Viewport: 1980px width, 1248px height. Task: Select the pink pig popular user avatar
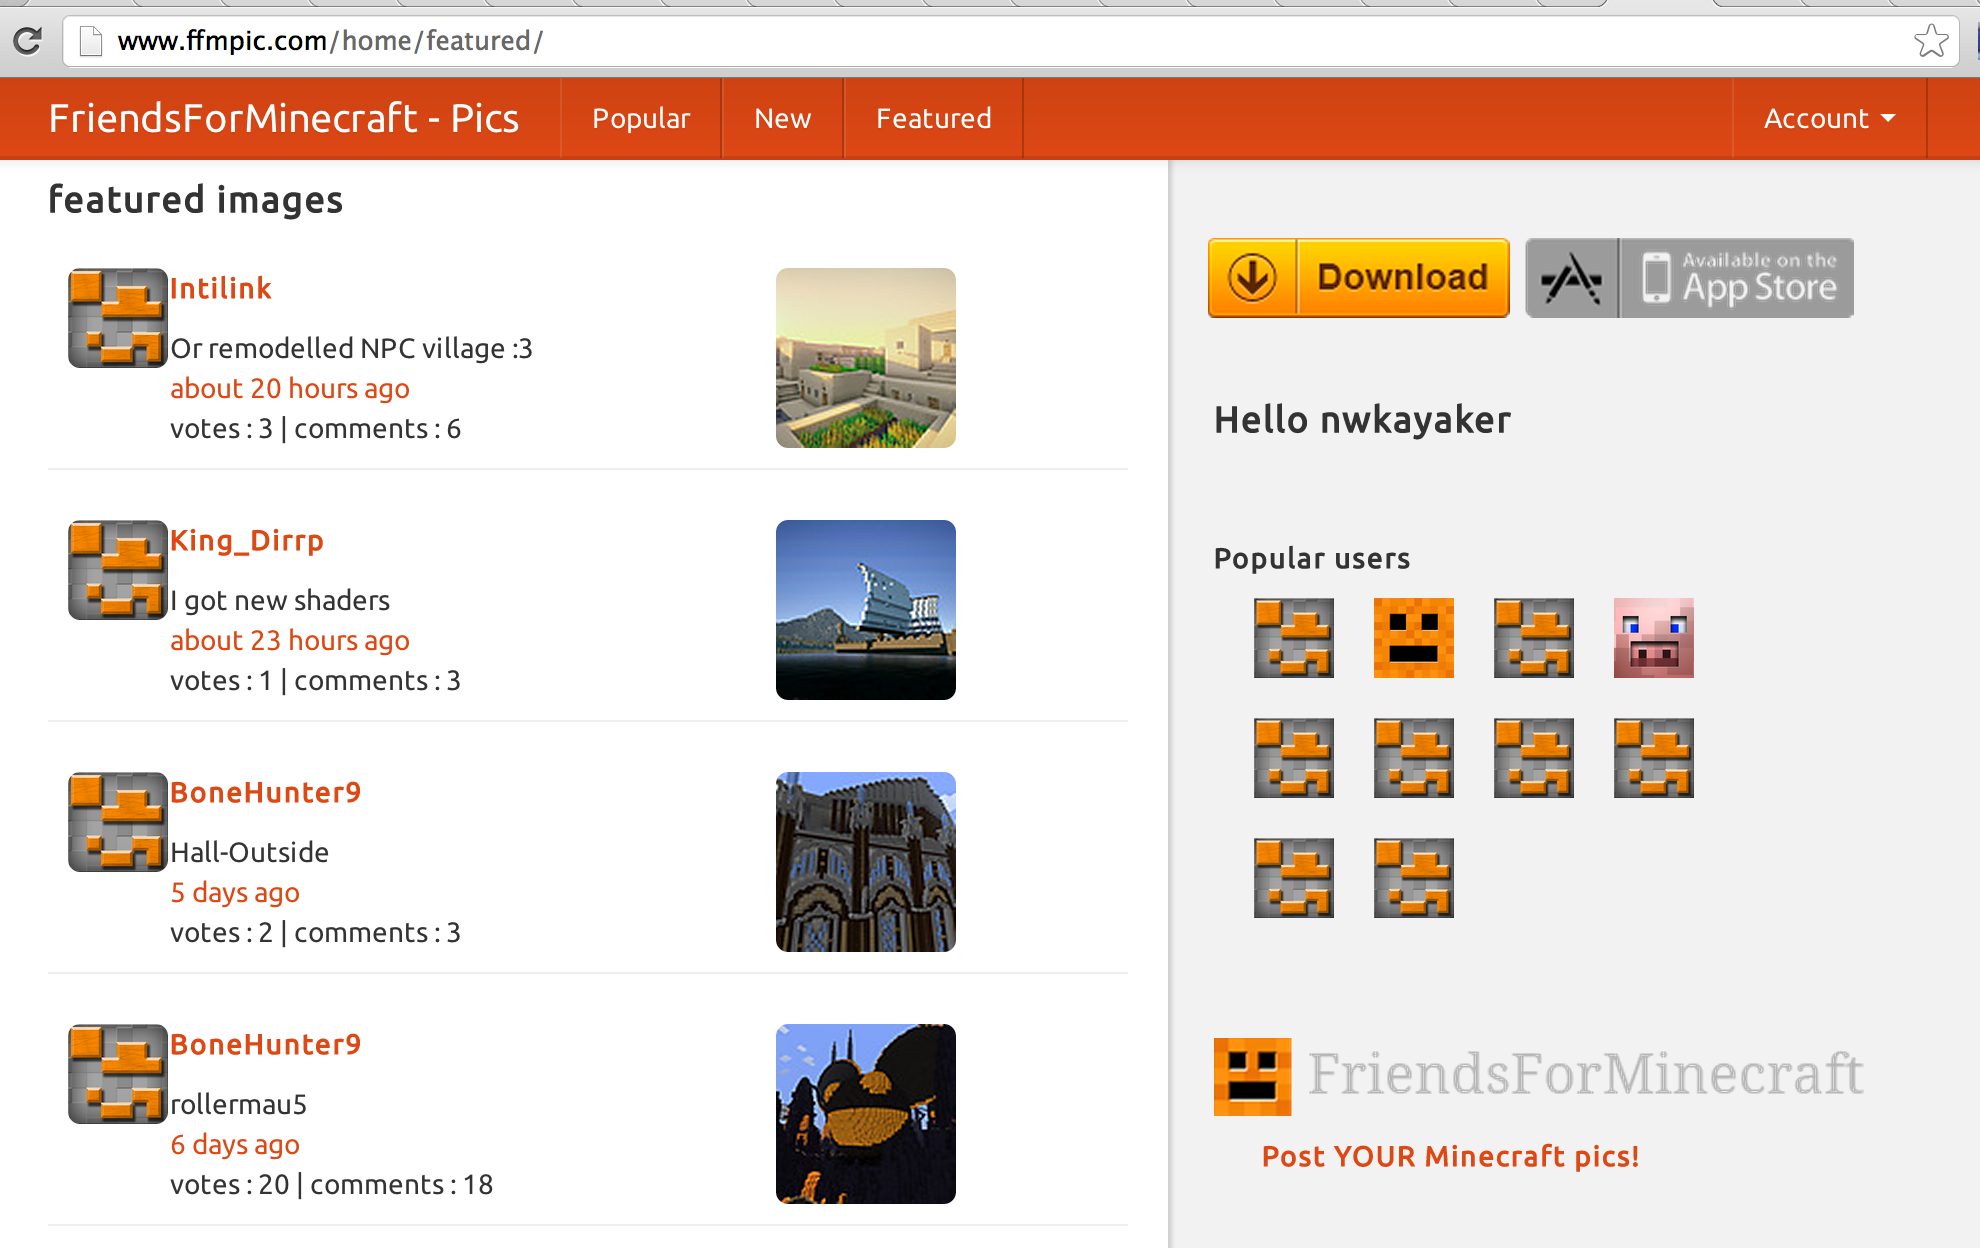coord(1654,638)
